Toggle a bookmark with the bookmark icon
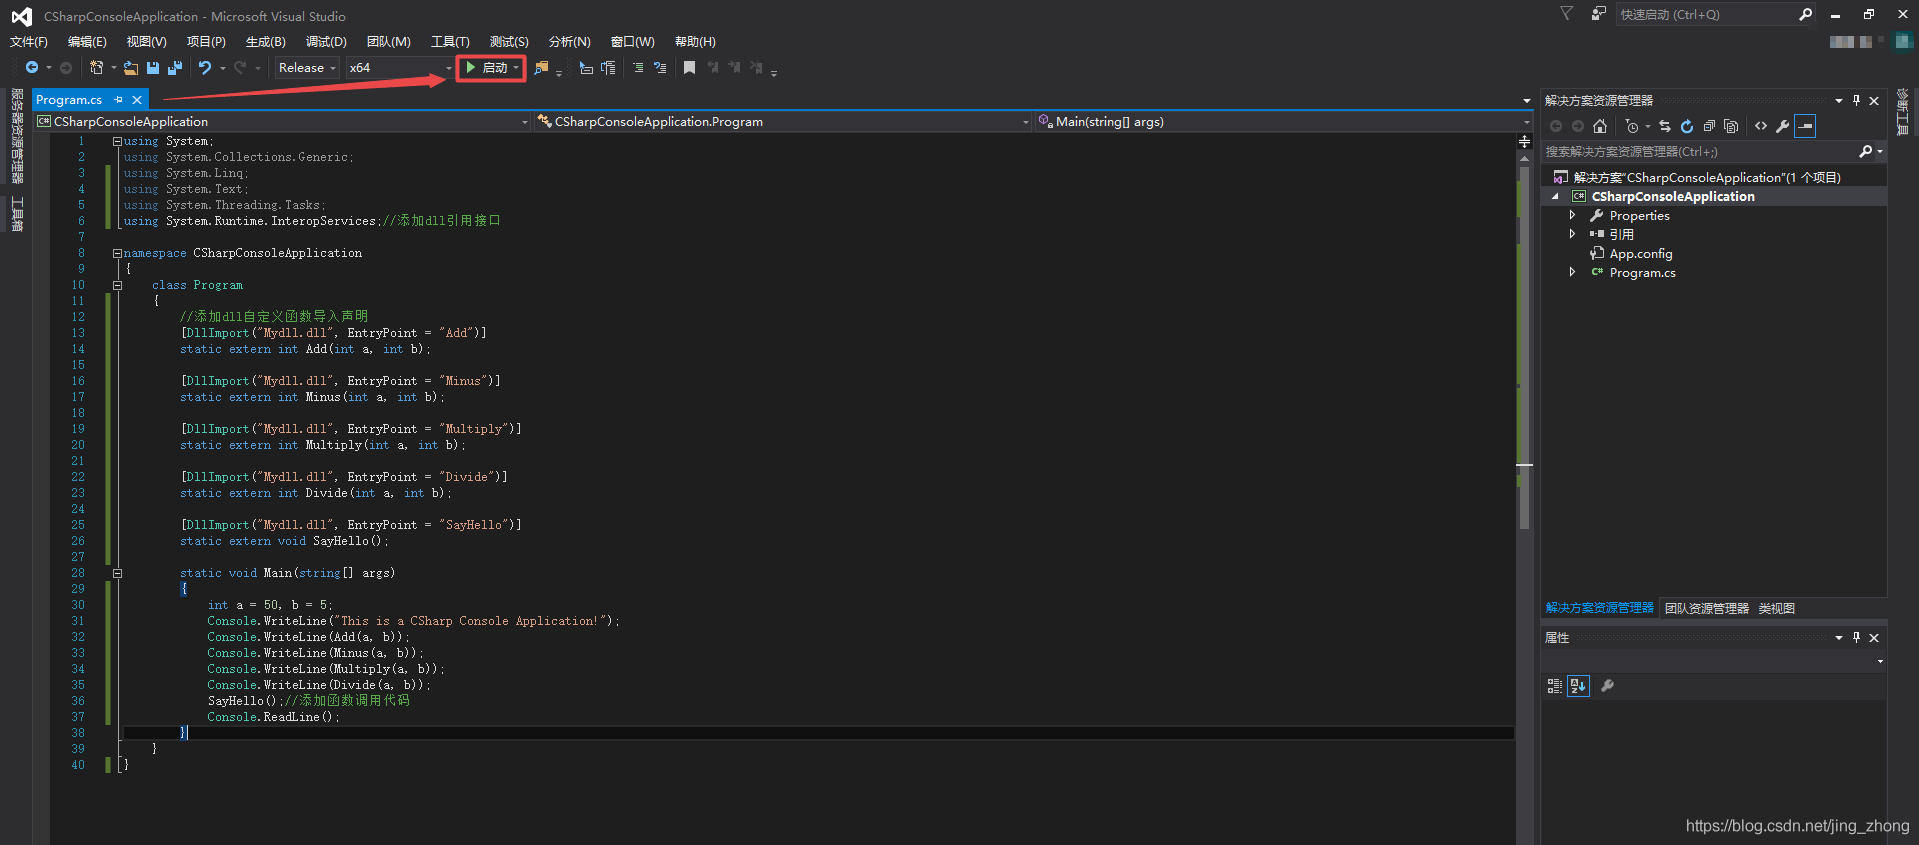This screenshot has width=1919, height=845. tap(689, 68)
